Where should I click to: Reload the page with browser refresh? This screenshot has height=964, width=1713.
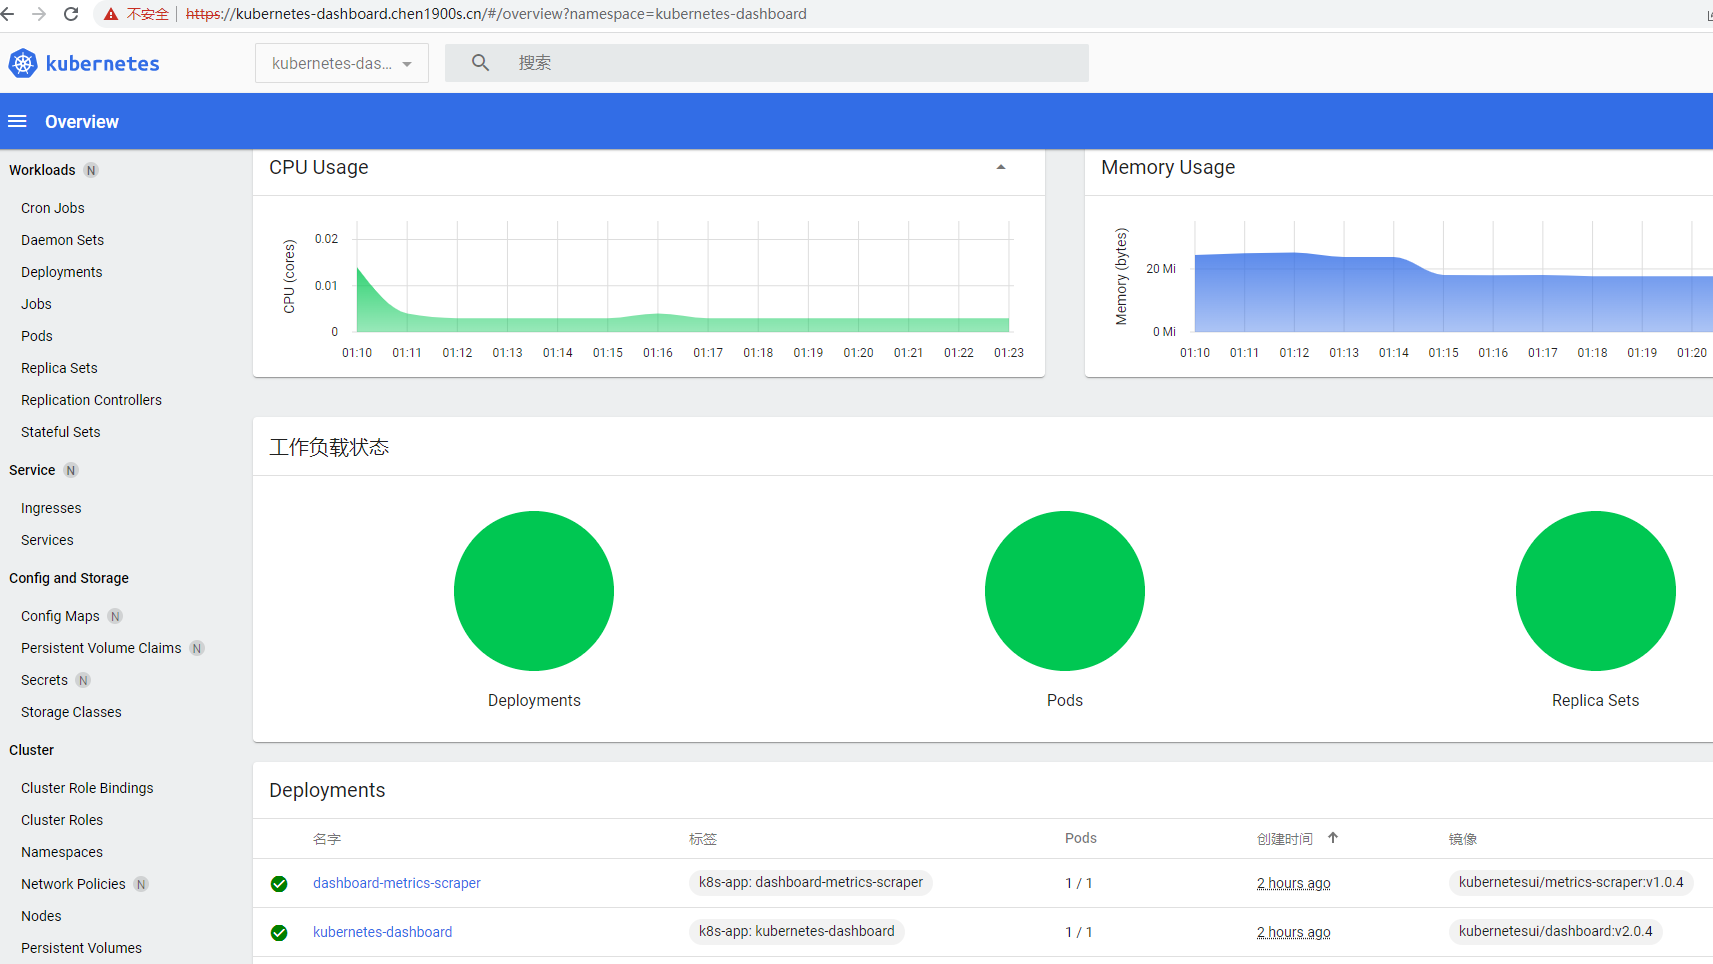(x=71, y=14)
